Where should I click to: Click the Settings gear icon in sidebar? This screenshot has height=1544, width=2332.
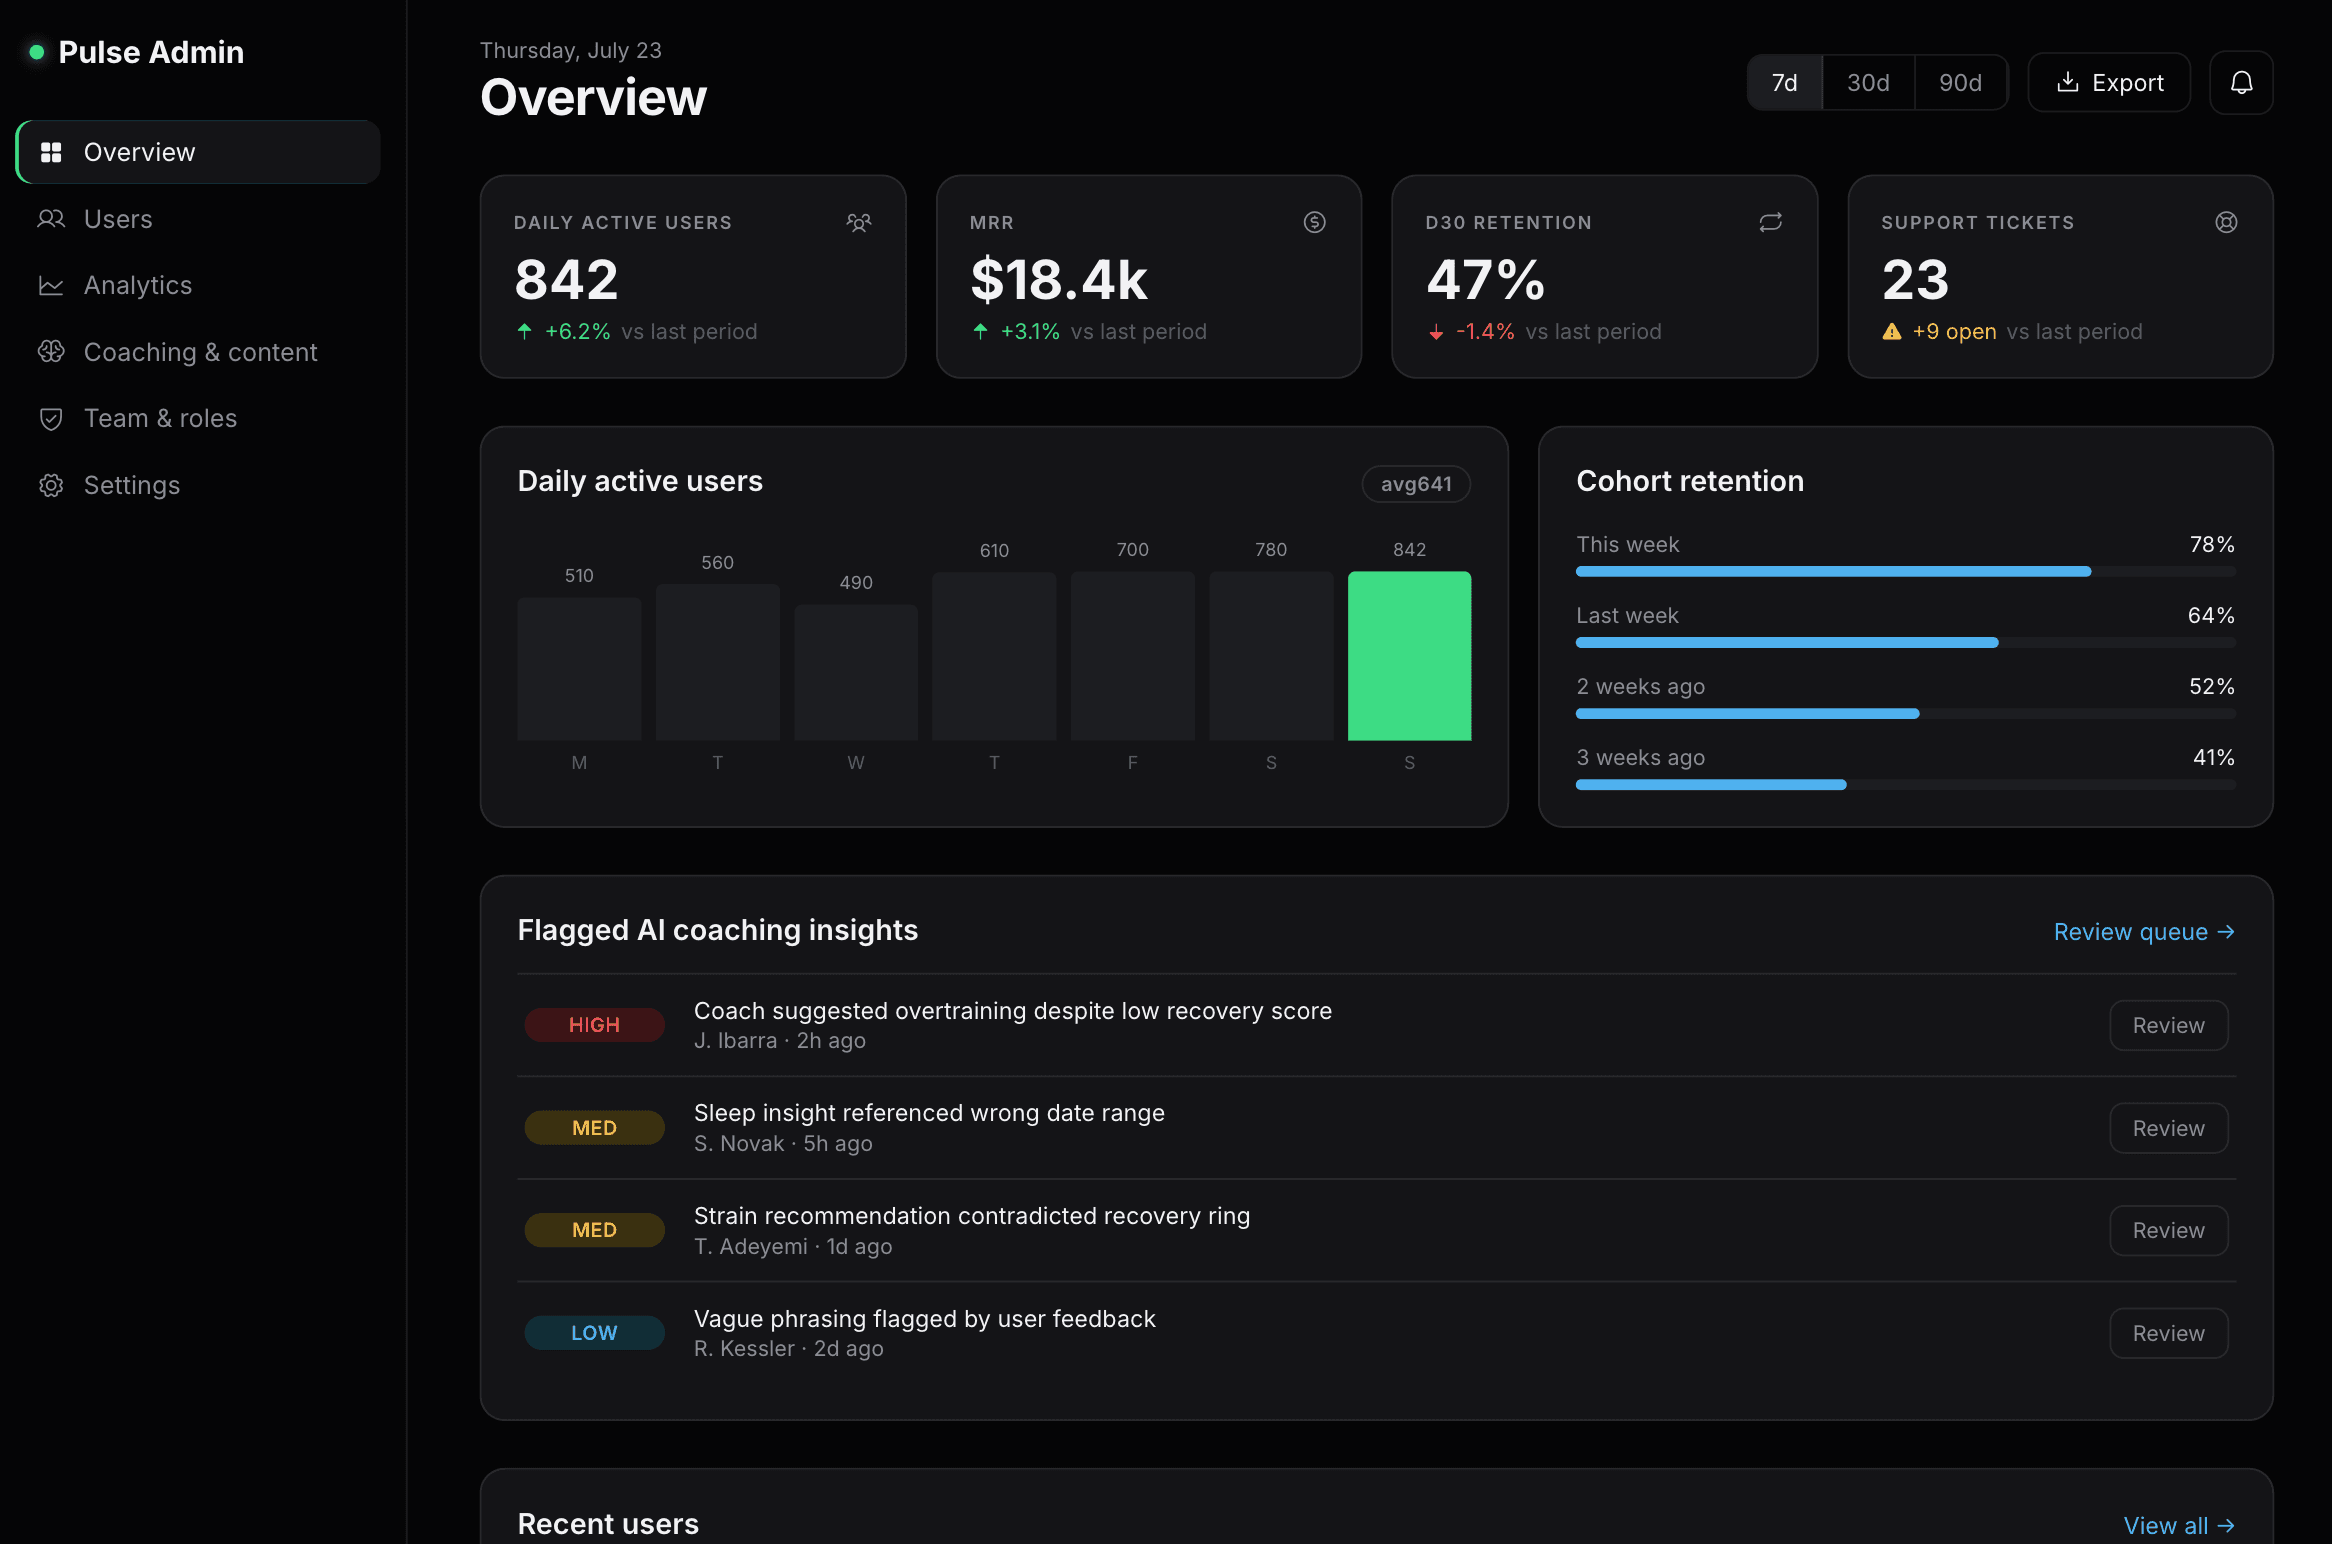click(x=51, y=485)
